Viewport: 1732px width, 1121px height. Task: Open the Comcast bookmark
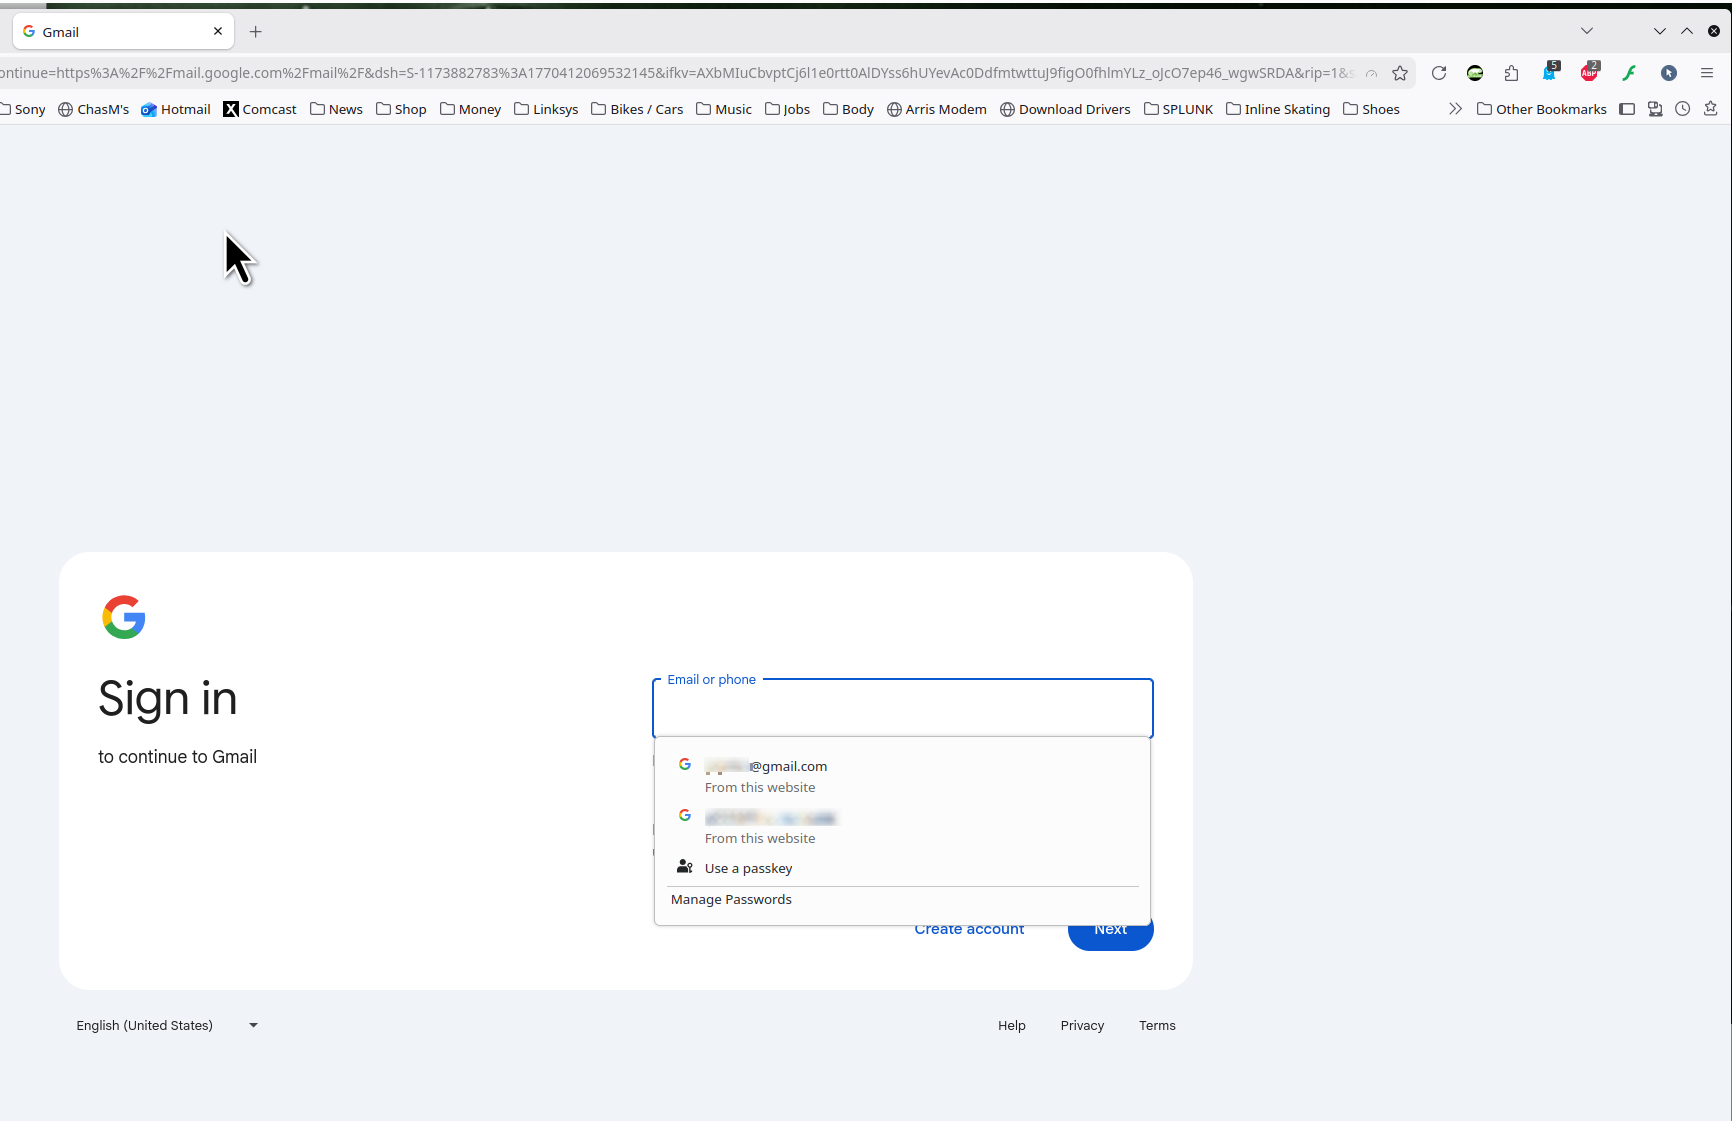260,109
